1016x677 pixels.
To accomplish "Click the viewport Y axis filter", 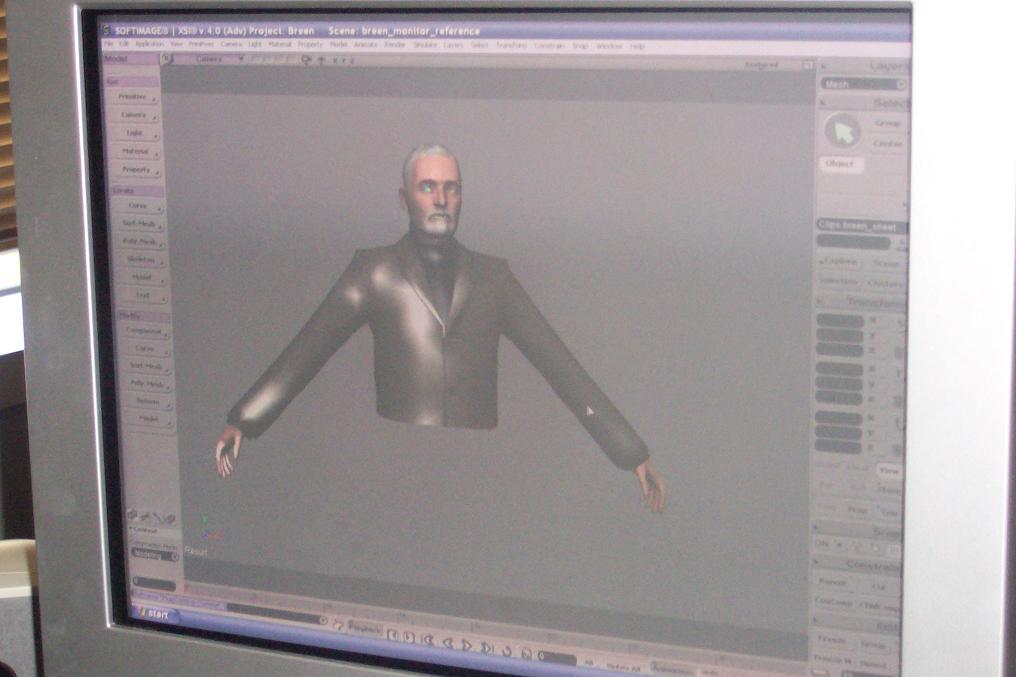I will 343,60.
